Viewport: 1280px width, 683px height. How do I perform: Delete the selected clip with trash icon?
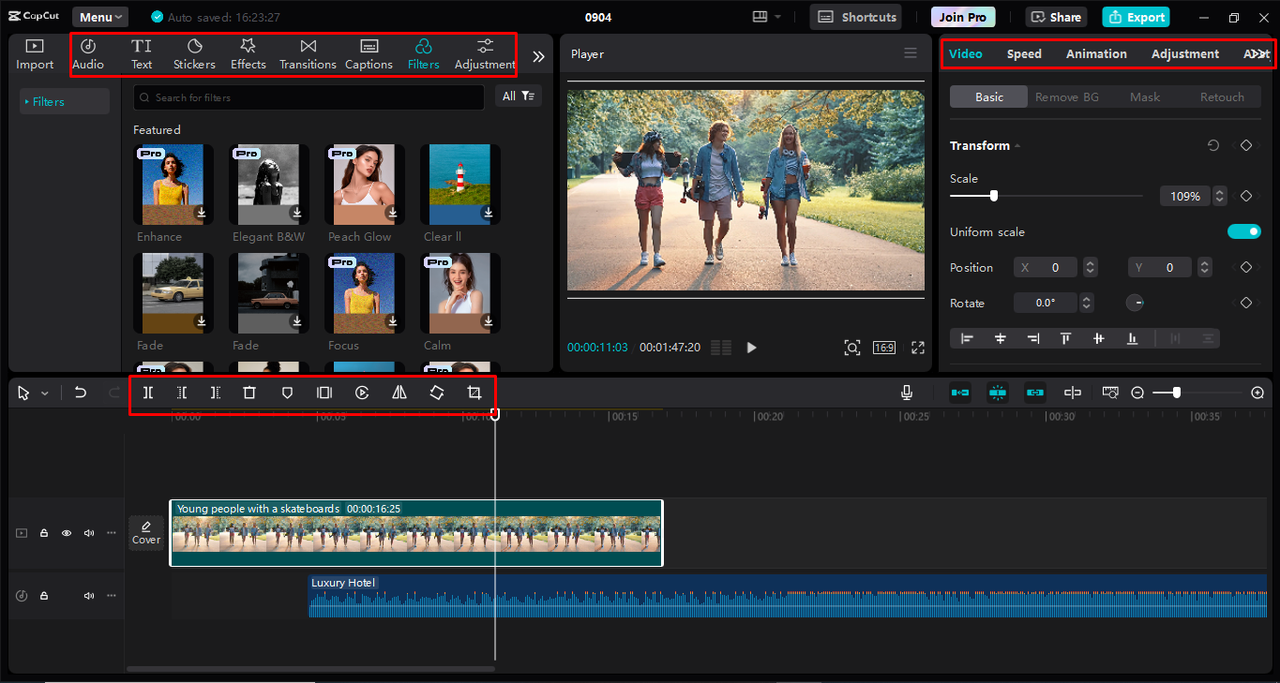pyautogui.click(x=250, y=393)
